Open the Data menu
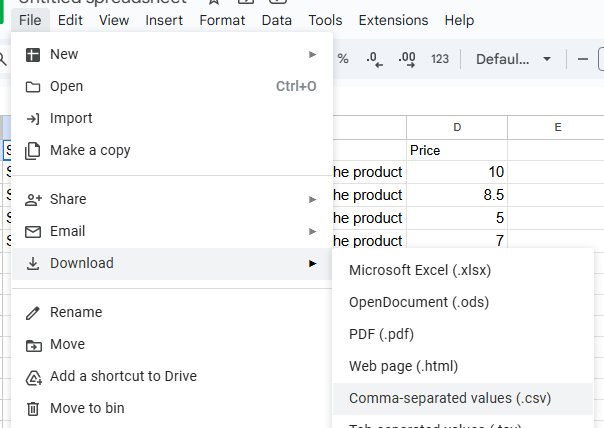 click(277, 20)
